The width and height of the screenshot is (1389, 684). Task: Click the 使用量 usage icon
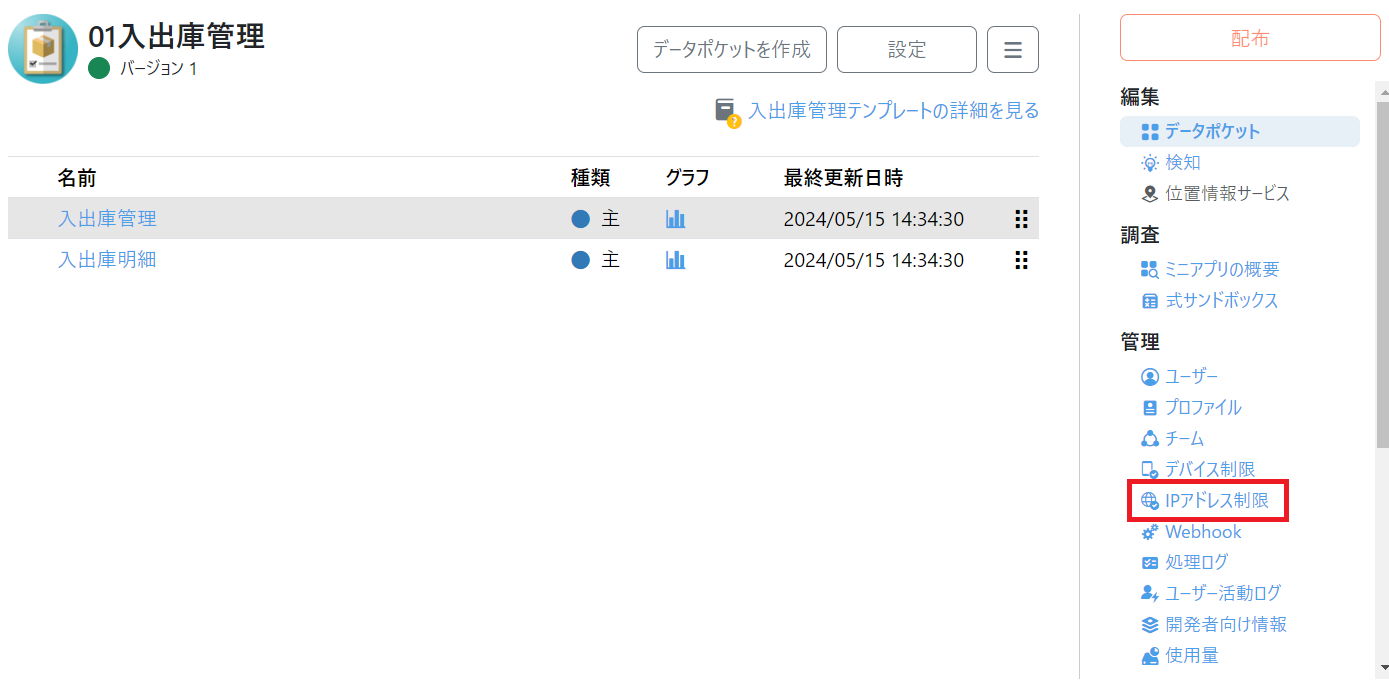coord(1150,656)
